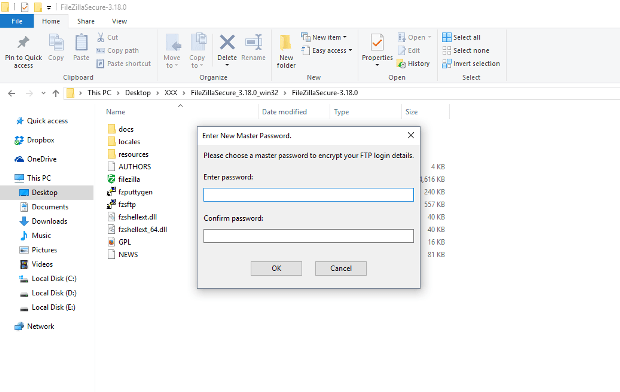The image size is (620, 392).
Task: Open the Move to menu
Action: (172, 51)
